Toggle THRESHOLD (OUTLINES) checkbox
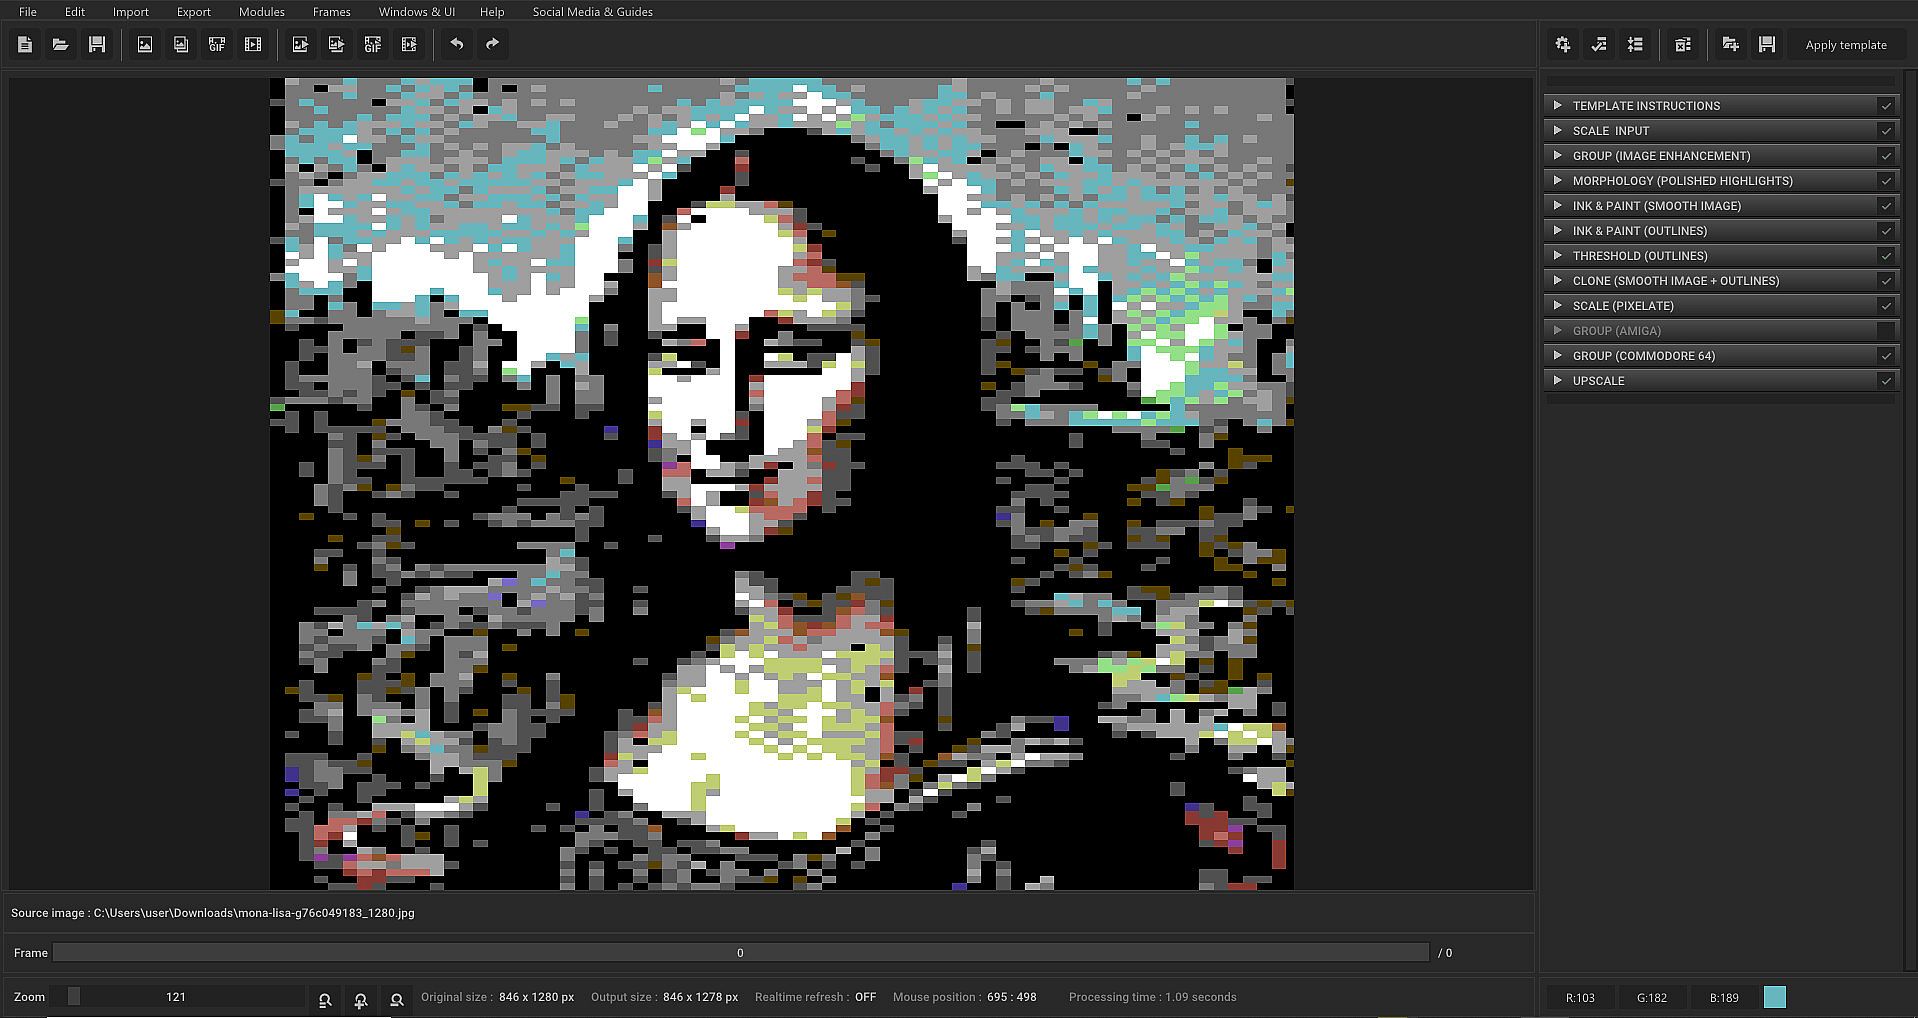1918x1018 pixels. pyautogui.click(x=1886, y=256)
